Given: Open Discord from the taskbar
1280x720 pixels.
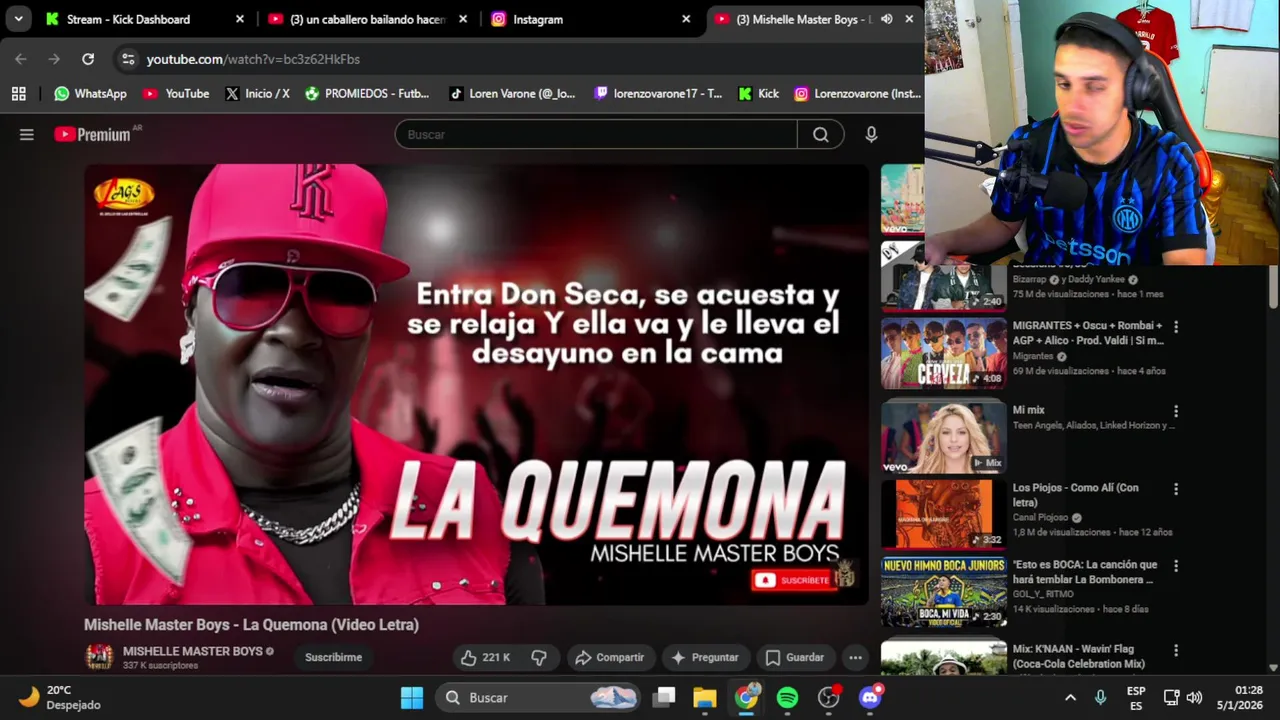Looking at the screenshot, I should tap(870, 697).
